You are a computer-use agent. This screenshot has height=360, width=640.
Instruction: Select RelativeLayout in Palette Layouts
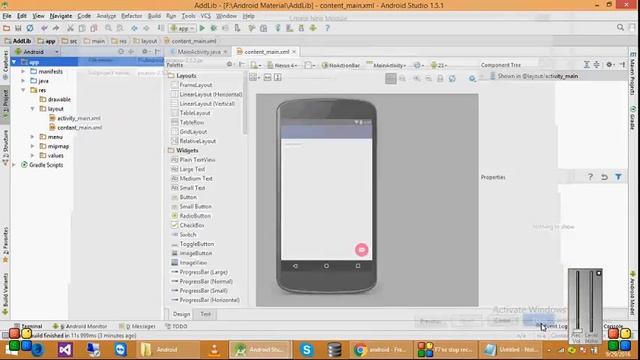click(x=193, y=141)
